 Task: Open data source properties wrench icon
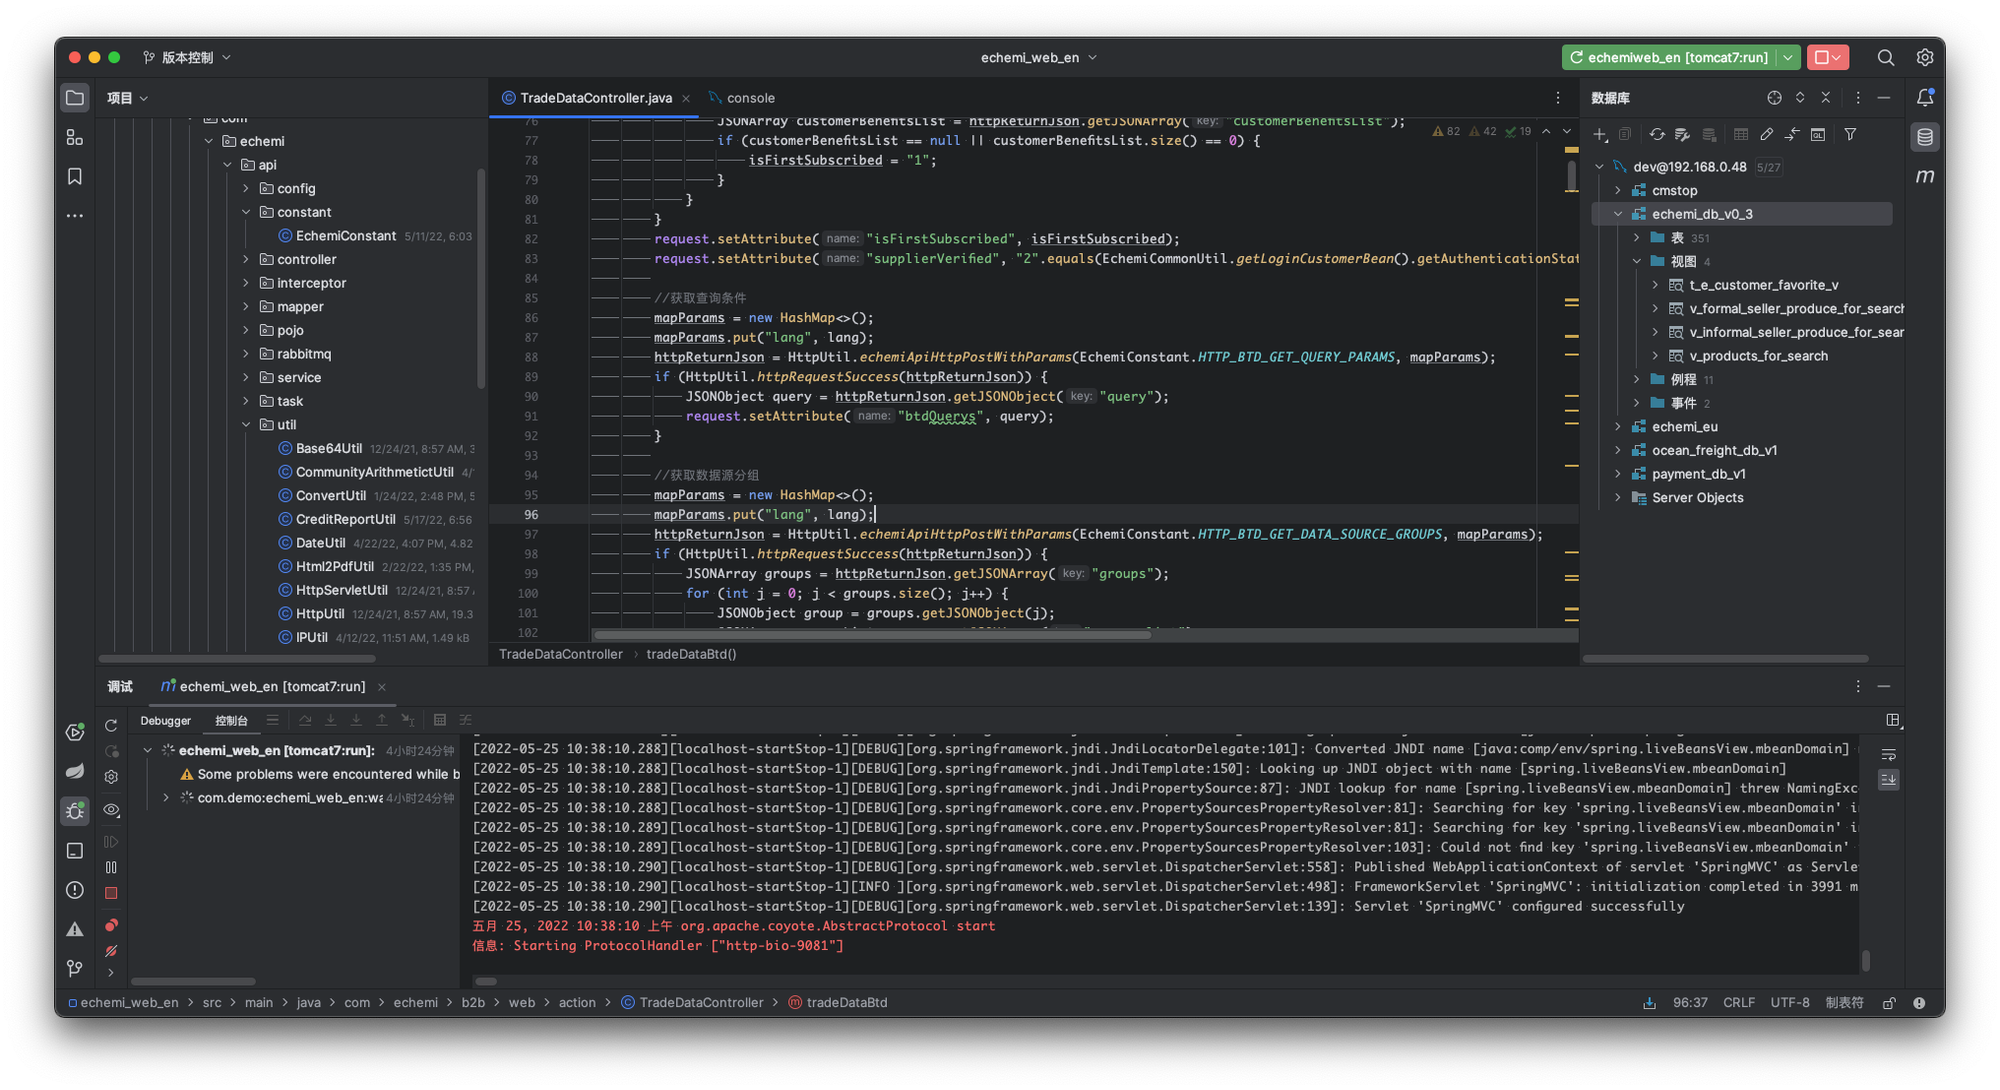(1683, 134)
